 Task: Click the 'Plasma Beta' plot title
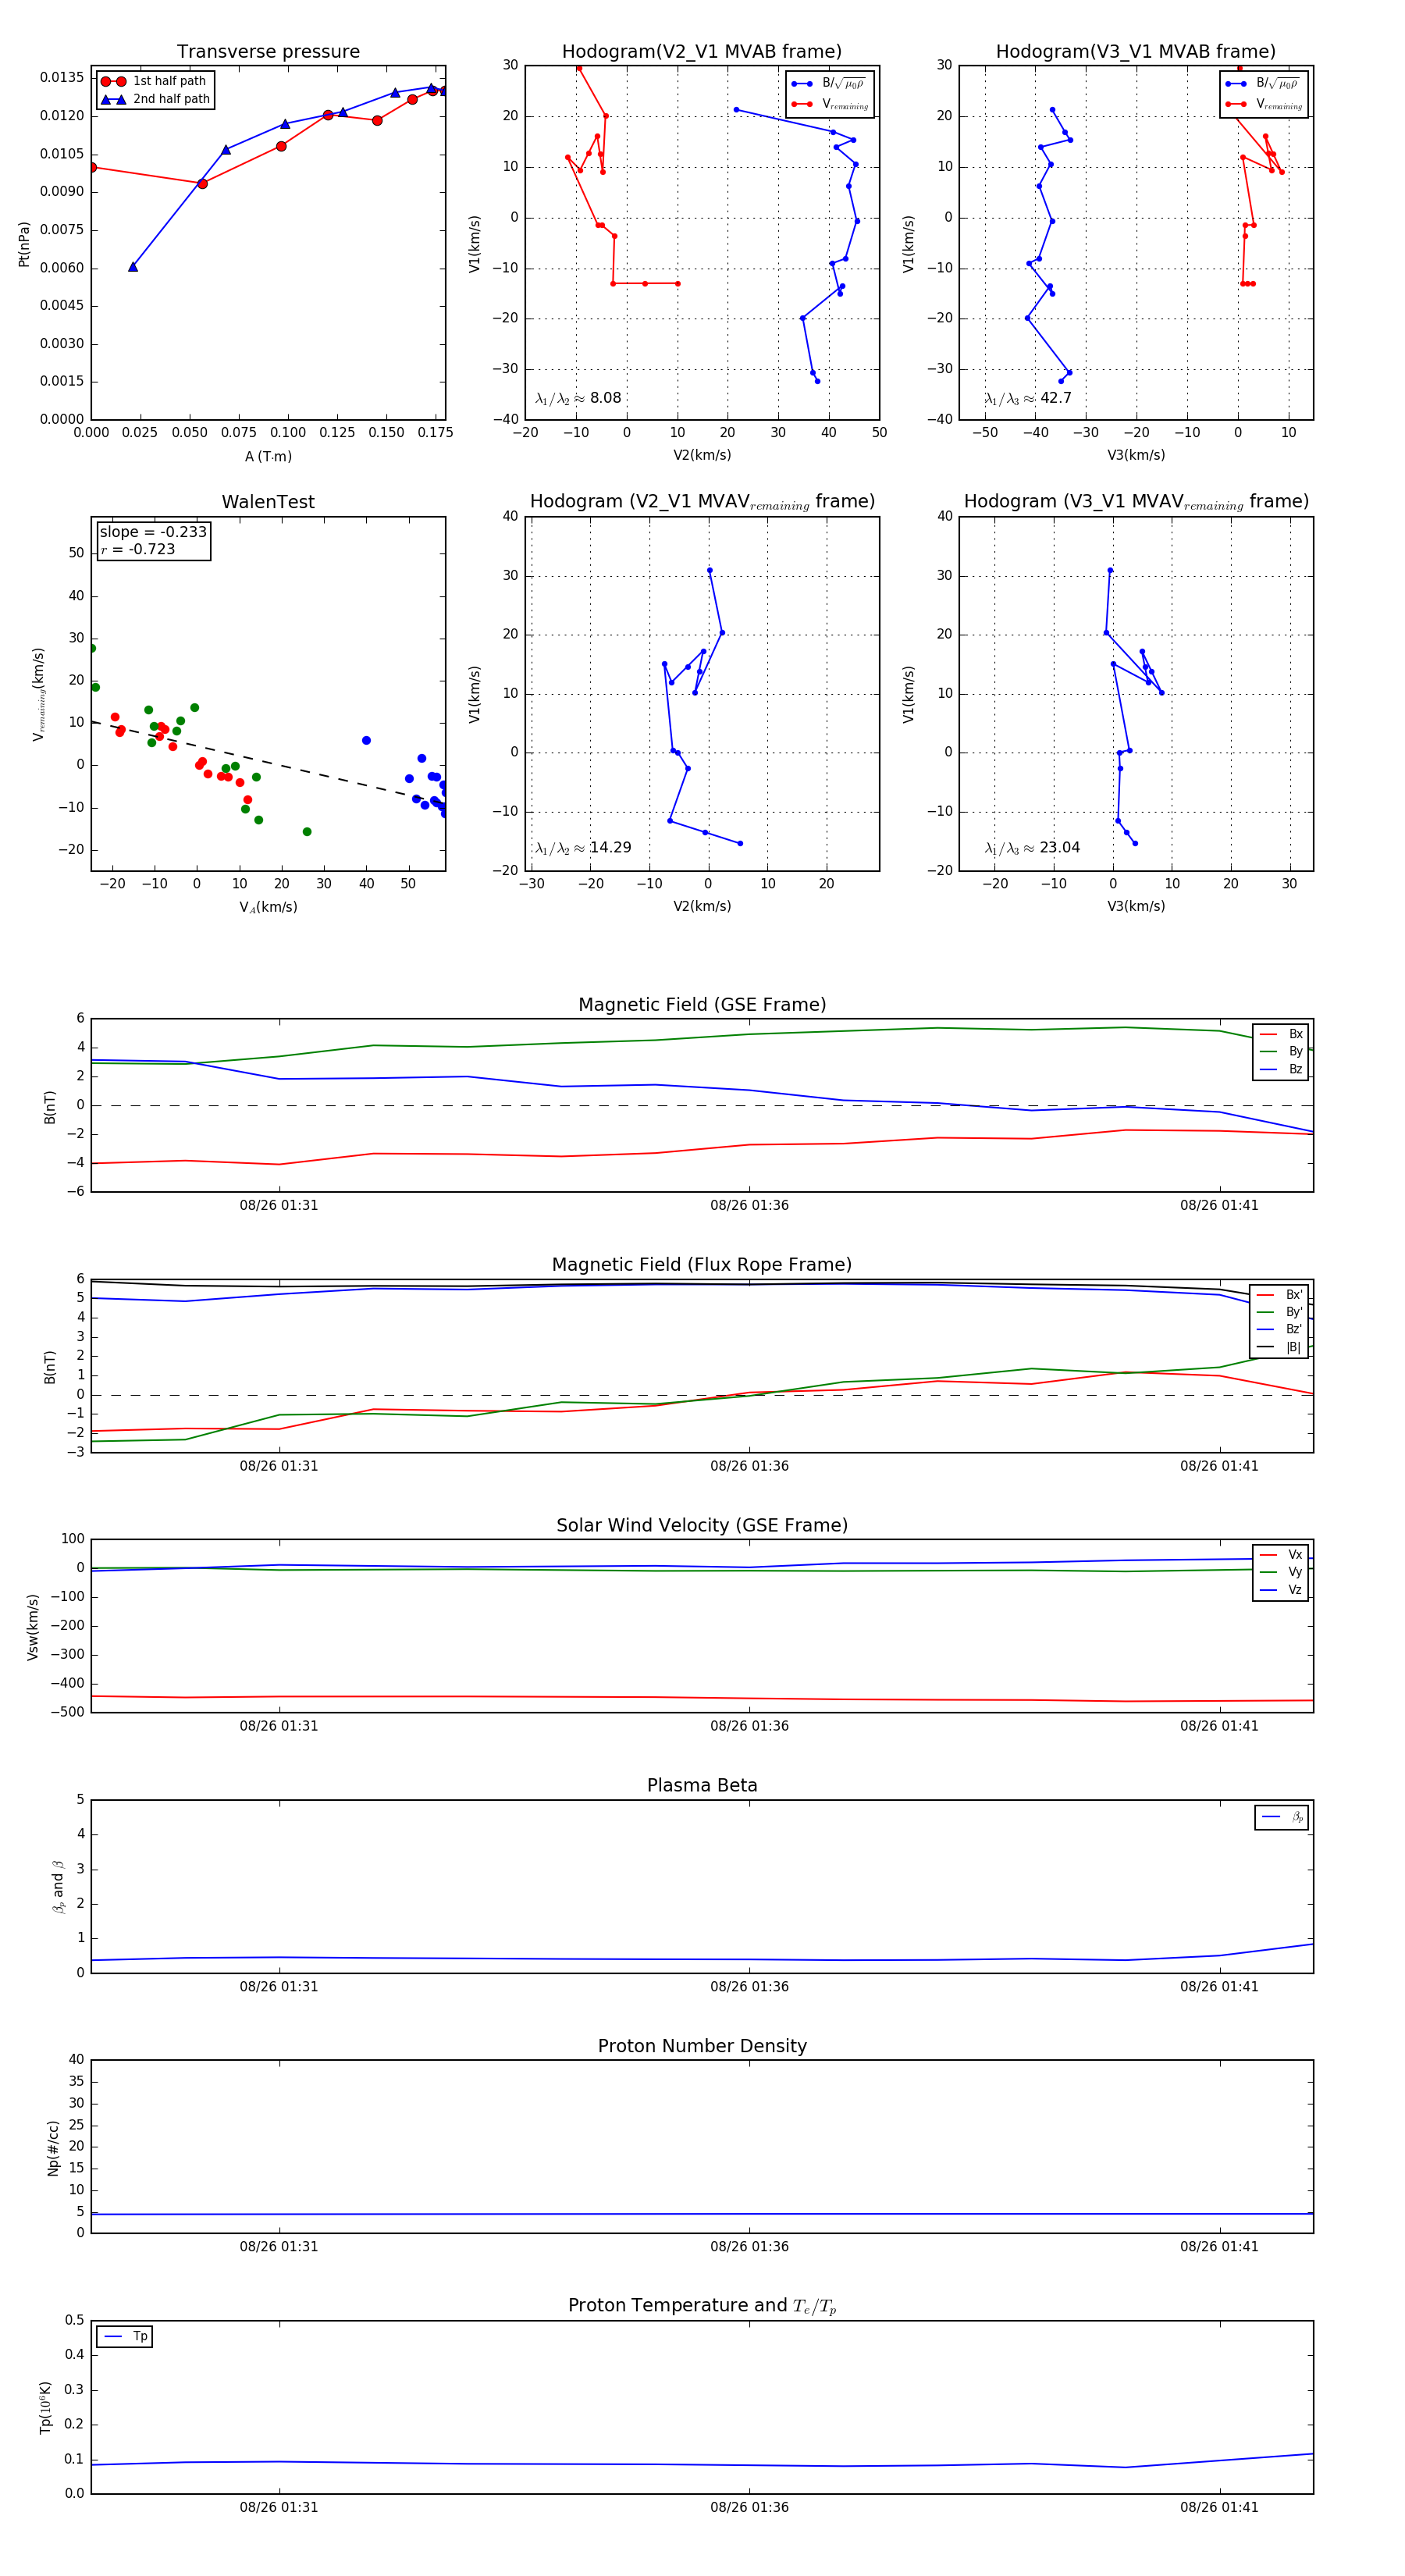tap(702, 1786)
